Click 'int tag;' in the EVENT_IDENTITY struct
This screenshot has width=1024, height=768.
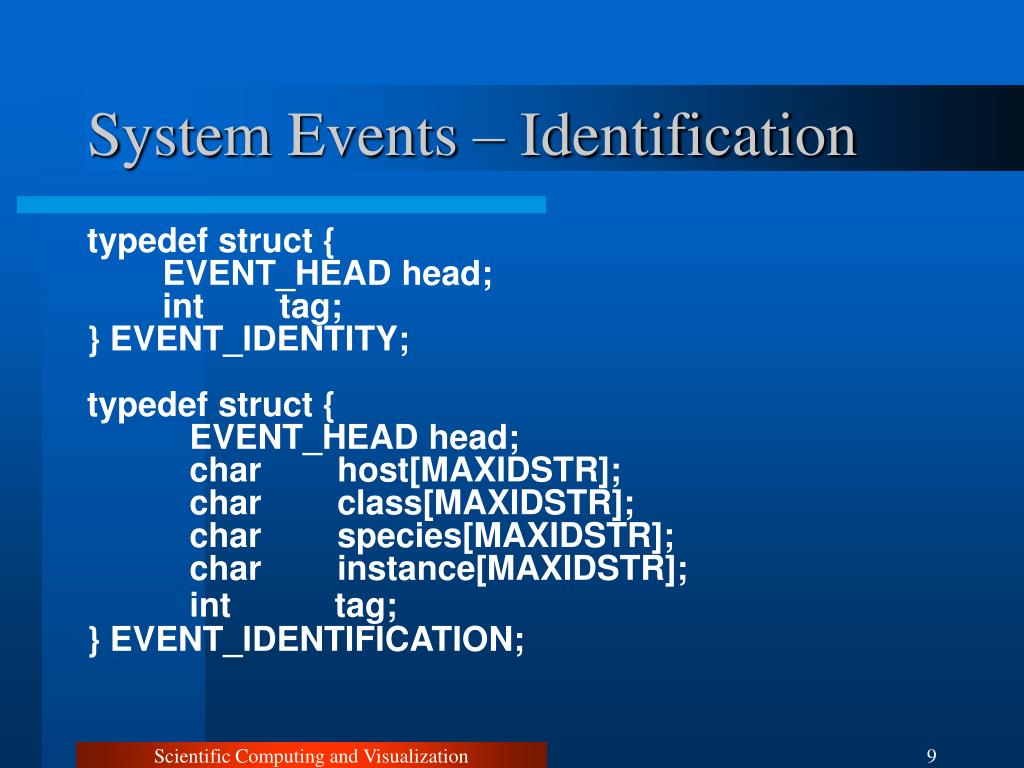[x=252, y=306]
